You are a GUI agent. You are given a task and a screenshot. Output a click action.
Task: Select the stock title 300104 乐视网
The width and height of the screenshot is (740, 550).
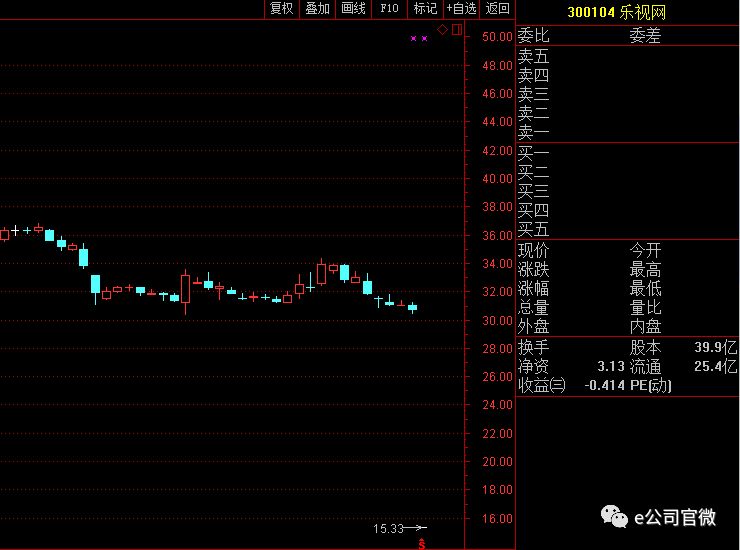click(616, 12)
